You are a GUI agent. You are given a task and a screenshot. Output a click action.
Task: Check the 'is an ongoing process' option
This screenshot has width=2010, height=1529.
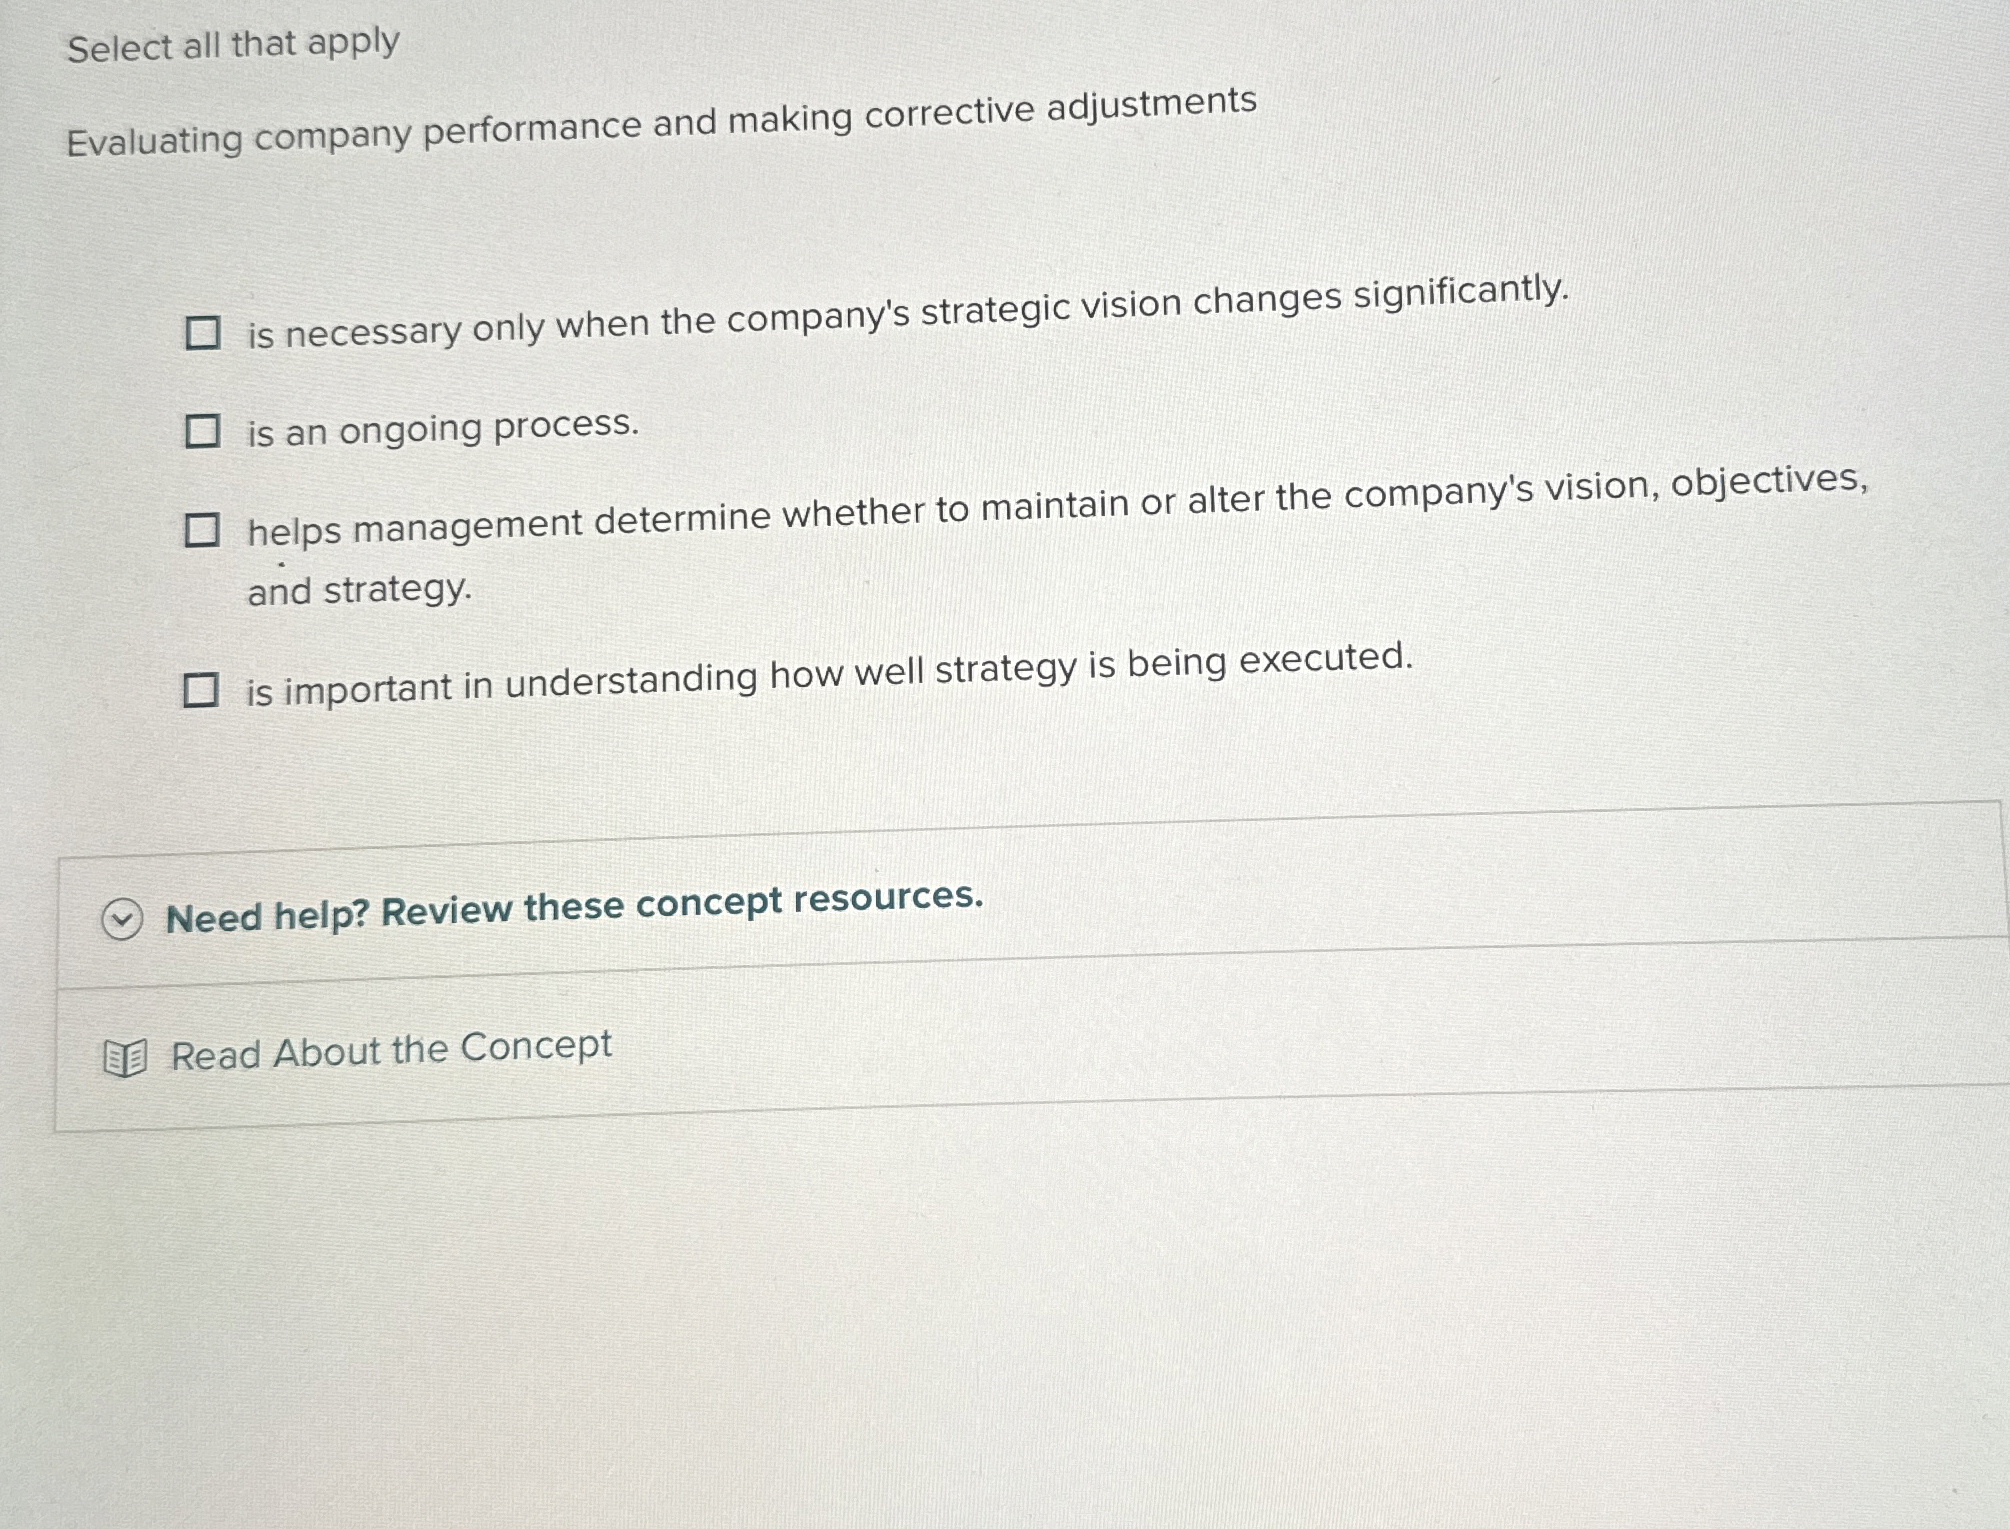(x=205, y=432)
